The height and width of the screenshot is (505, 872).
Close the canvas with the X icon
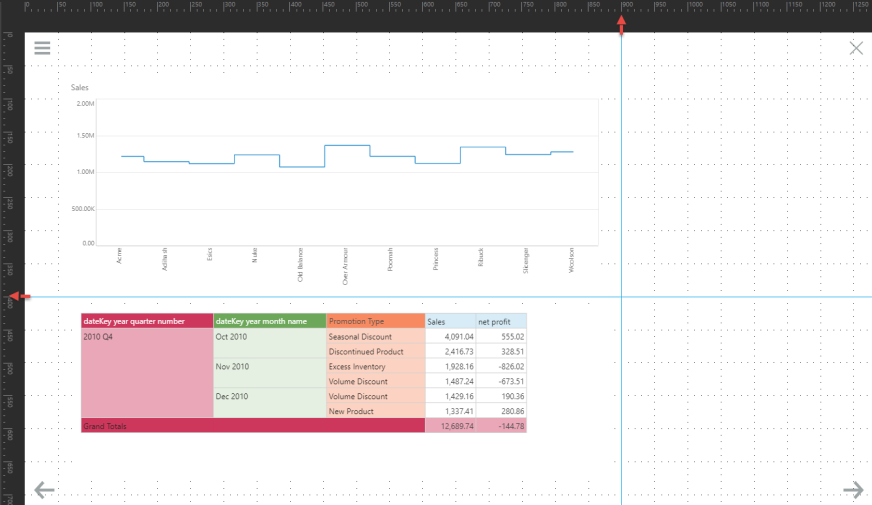coord(856,48)
